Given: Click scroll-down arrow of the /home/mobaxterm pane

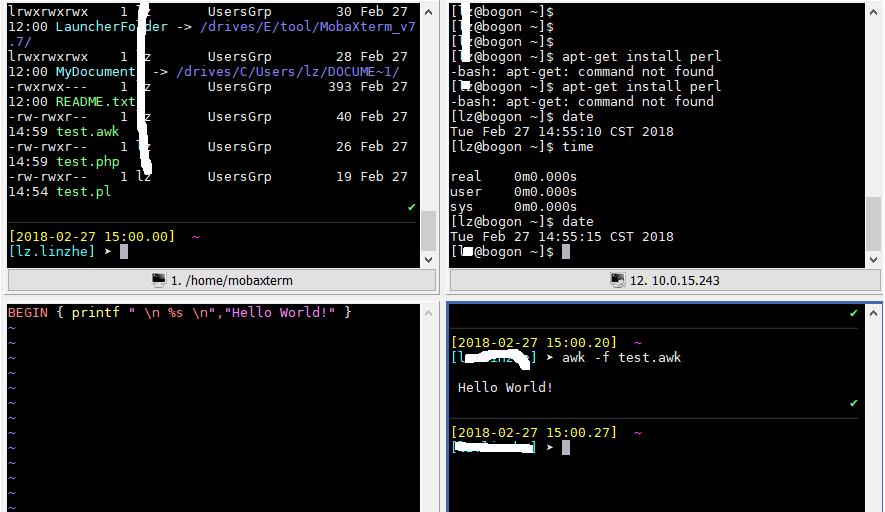Looking at the screenshot, I should click(428, 260).
